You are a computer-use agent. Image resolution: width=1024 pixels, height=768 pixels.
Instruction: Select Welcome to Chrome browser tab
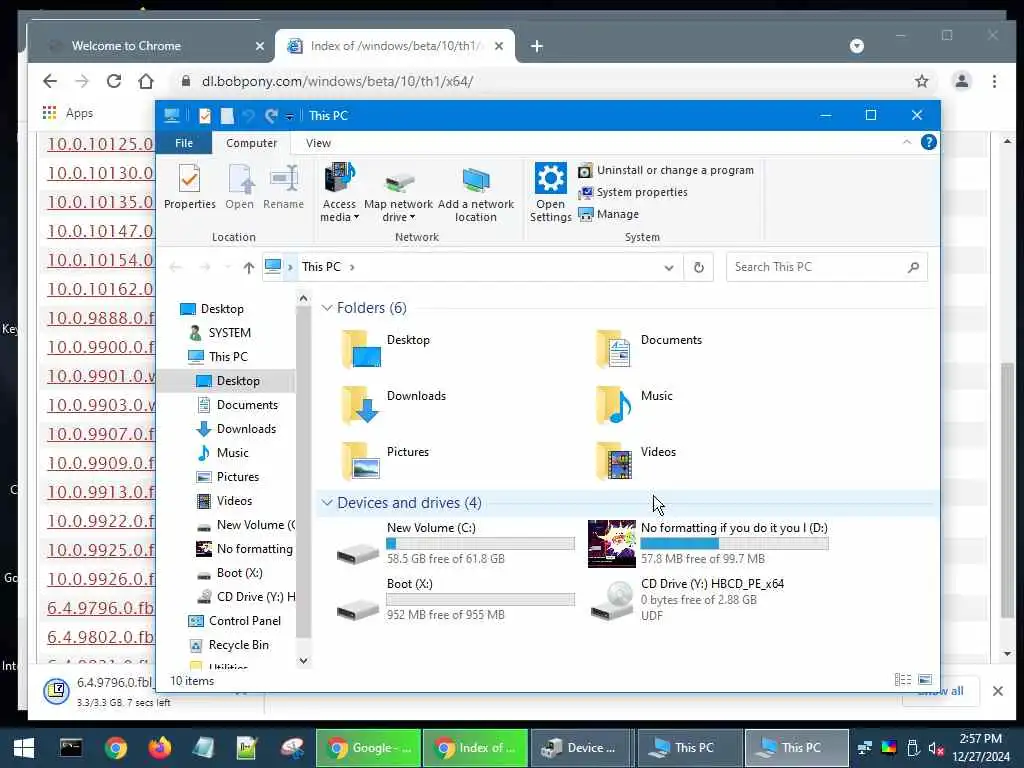(x=151, y=46)
